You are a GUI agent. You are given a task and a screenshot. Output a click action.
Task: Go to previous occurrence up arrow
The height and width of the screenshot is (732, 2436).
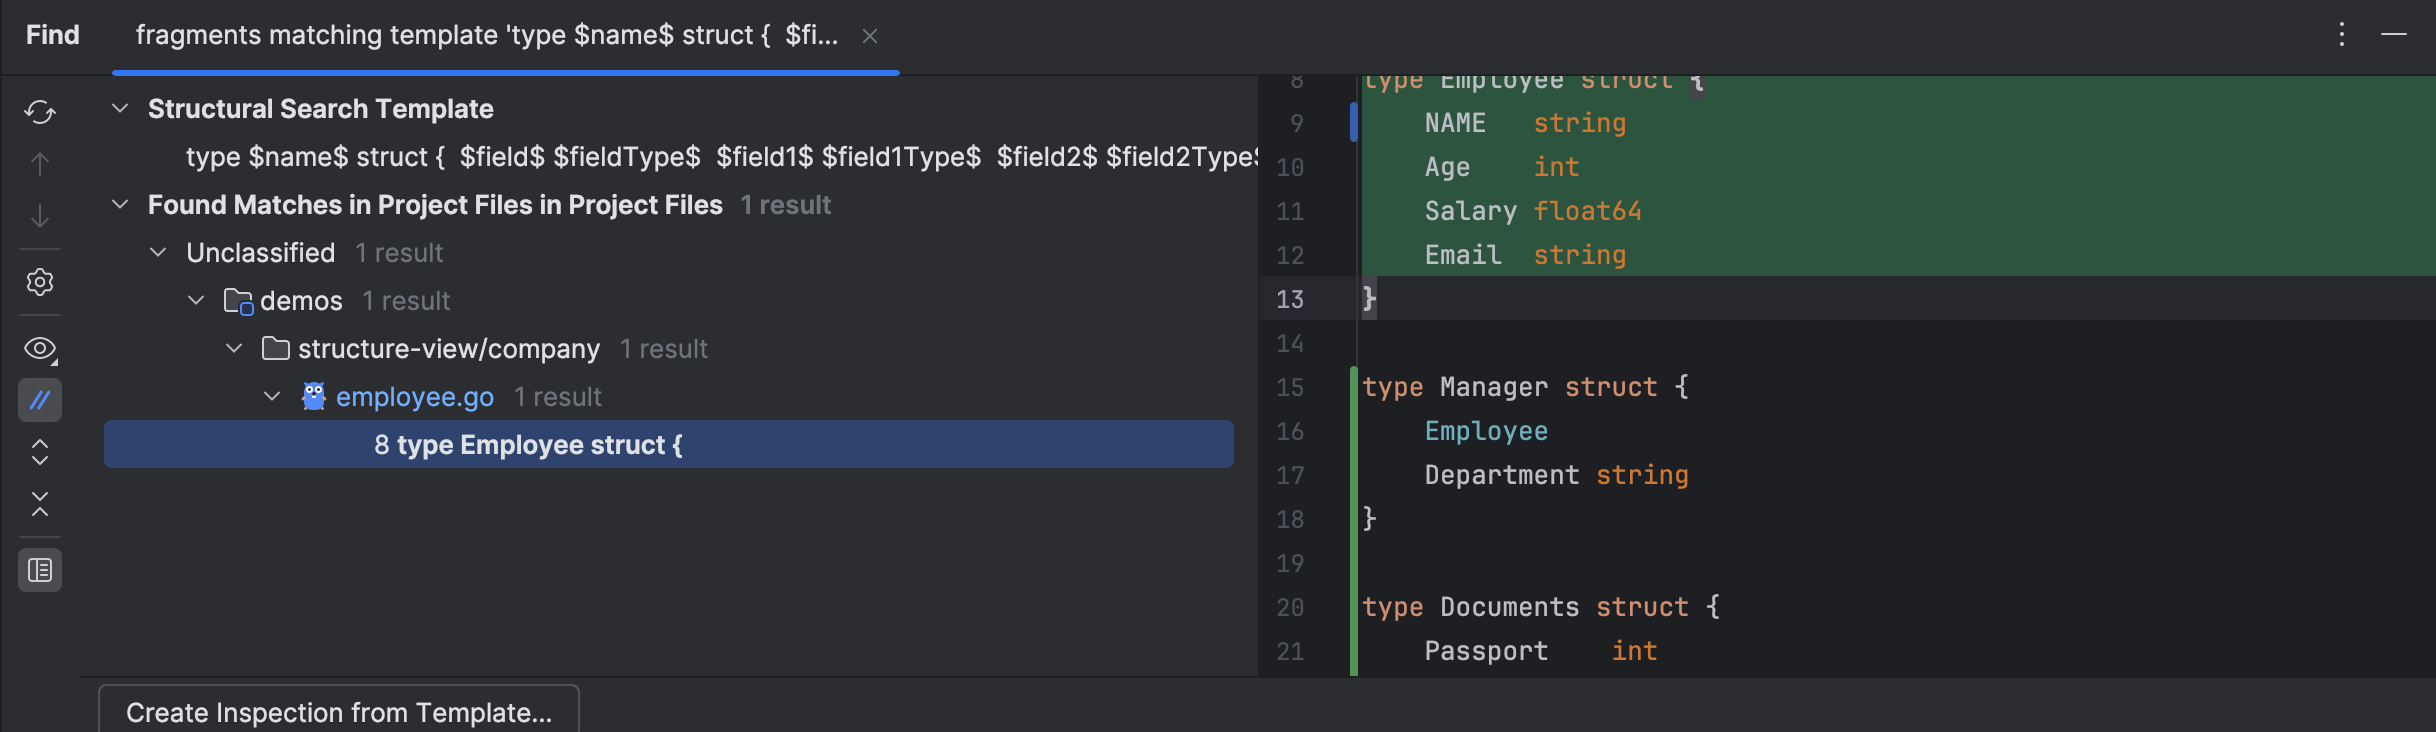[x=40, y=164]
